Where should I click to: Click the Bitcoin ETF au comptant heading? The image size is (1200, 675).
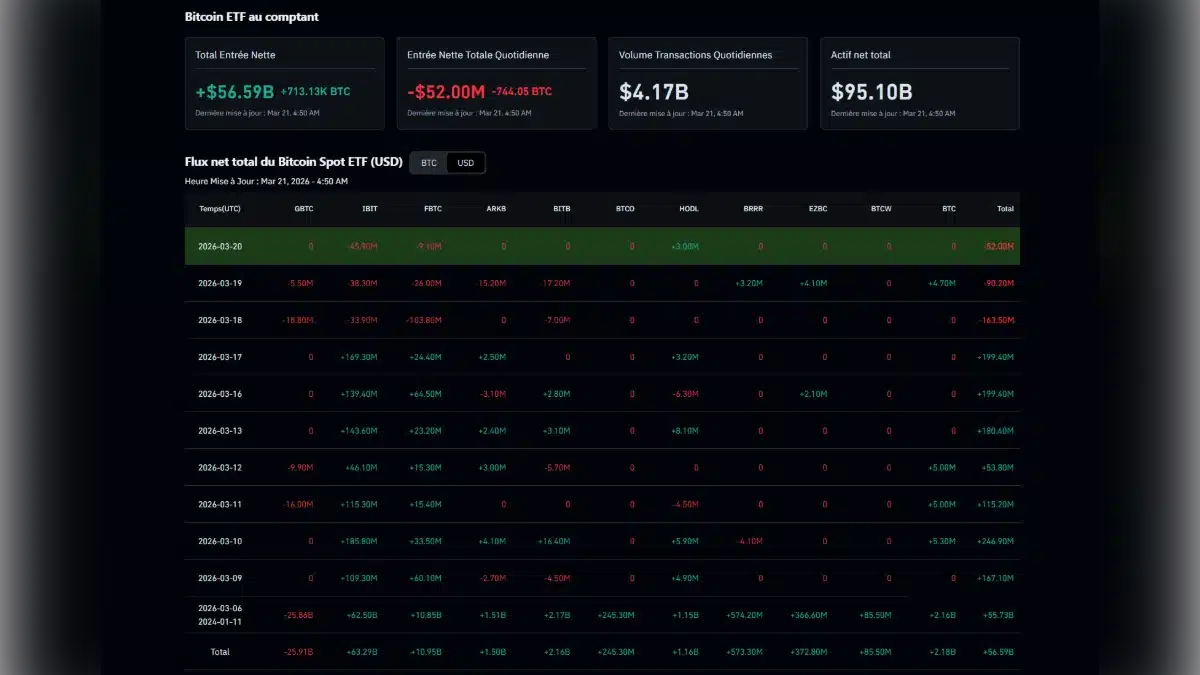250,16
